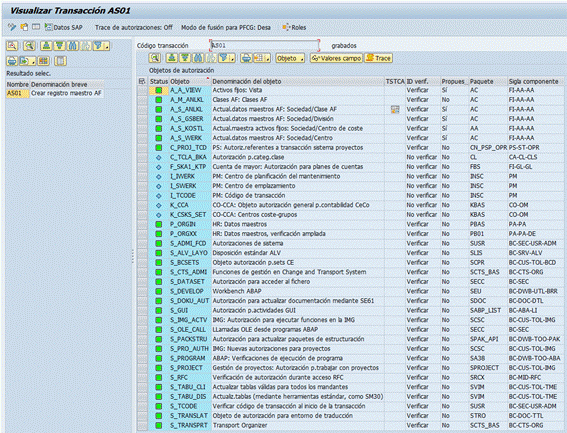Click the Display/Change toggle icon in top toolbar
The width and height of the screenshot is (567, 433).
(x=12, y=27)
